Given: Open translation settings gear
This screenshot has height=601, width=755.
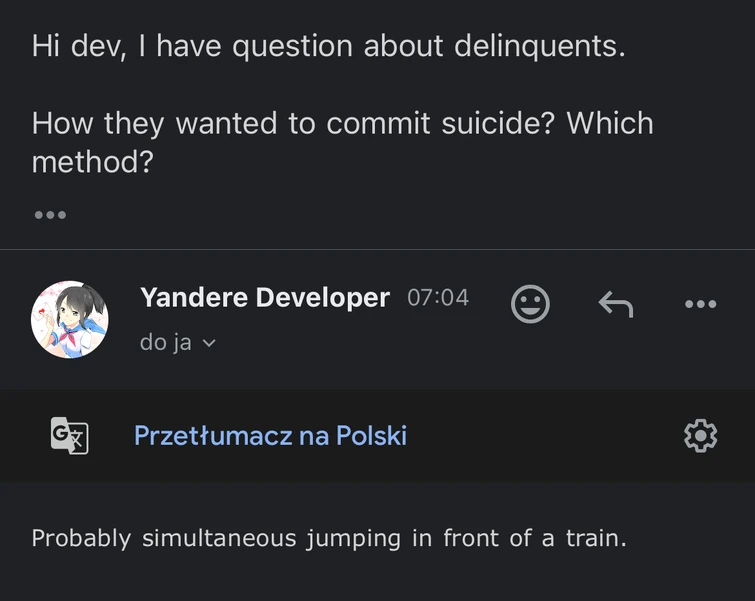Looking at the screenshot, I should point(700,436).
